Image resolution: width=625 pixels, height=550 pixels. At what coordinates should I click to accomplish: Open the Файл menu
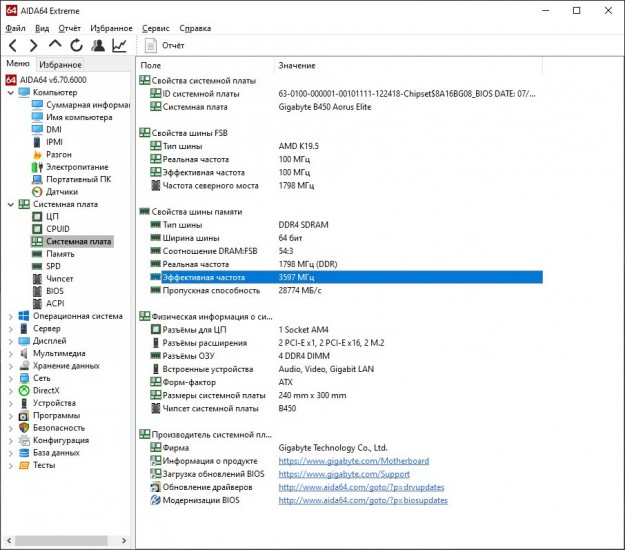click(15, 29)
